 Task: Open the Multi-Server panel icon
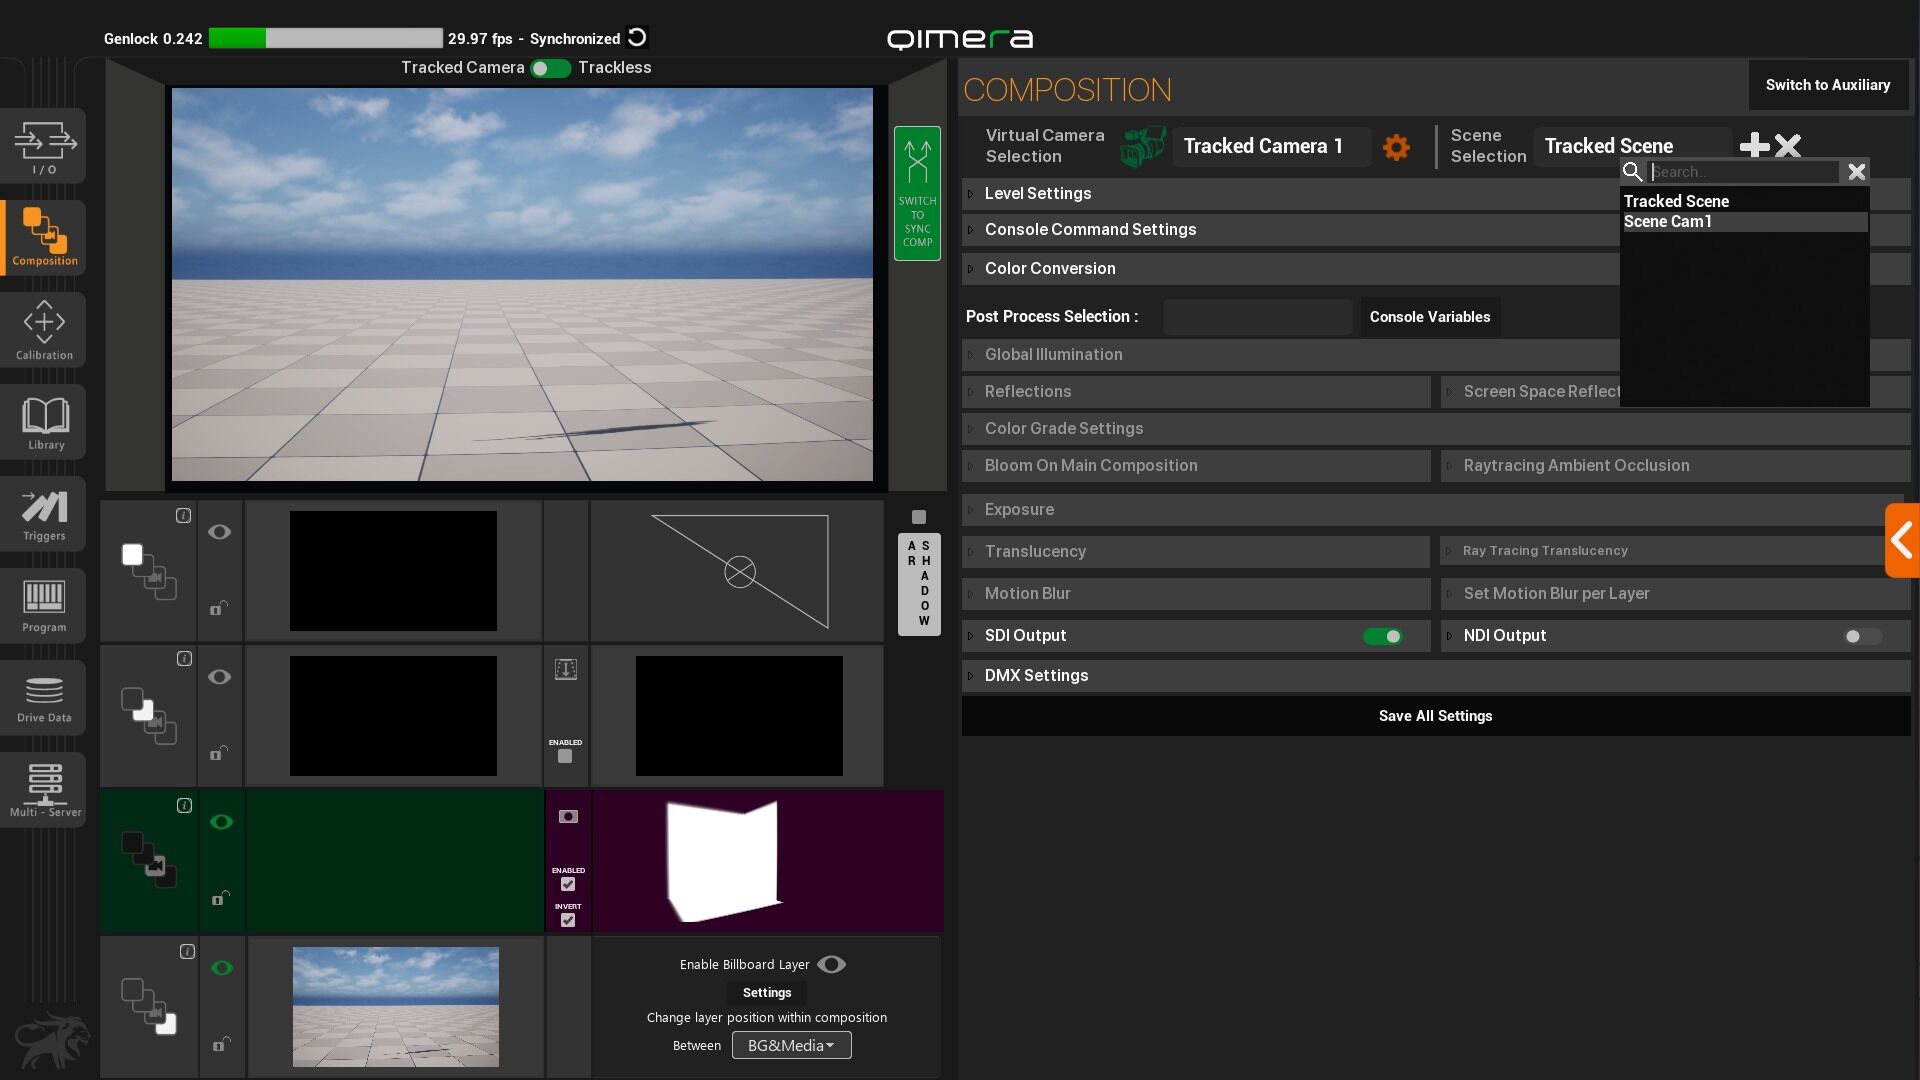[x=44, y=790]
